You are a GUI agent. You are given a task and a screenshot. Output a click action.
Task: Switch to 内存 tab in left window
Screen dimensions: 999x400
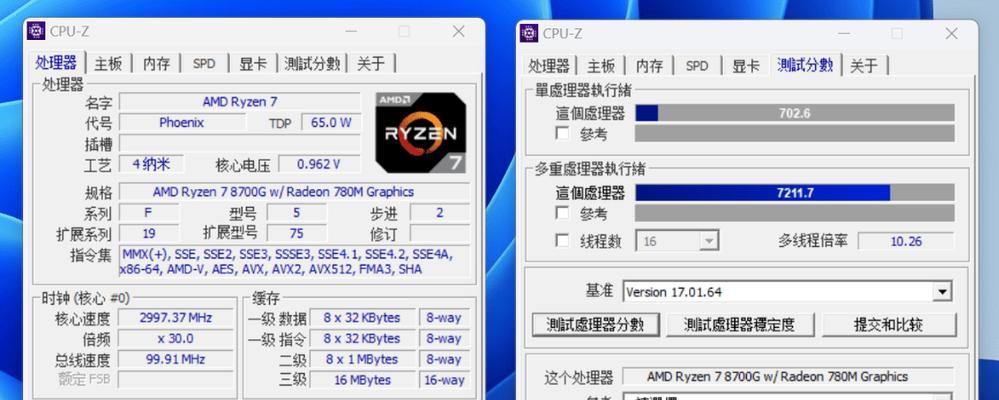coord(156,64)
